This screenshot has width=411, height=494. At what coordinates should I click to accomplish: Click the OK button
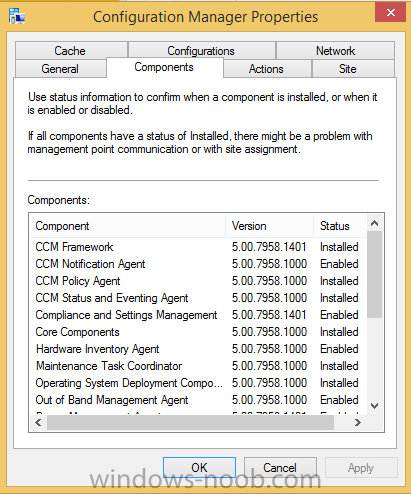[x=199, y=467]
